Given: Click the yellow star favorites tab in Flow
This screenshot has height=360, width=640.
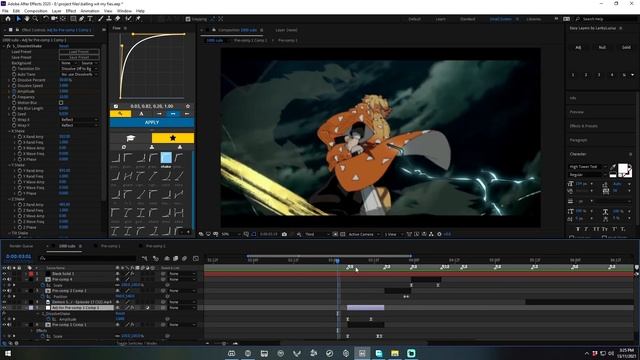Looking at the screenshot, I should coord(173,138).
